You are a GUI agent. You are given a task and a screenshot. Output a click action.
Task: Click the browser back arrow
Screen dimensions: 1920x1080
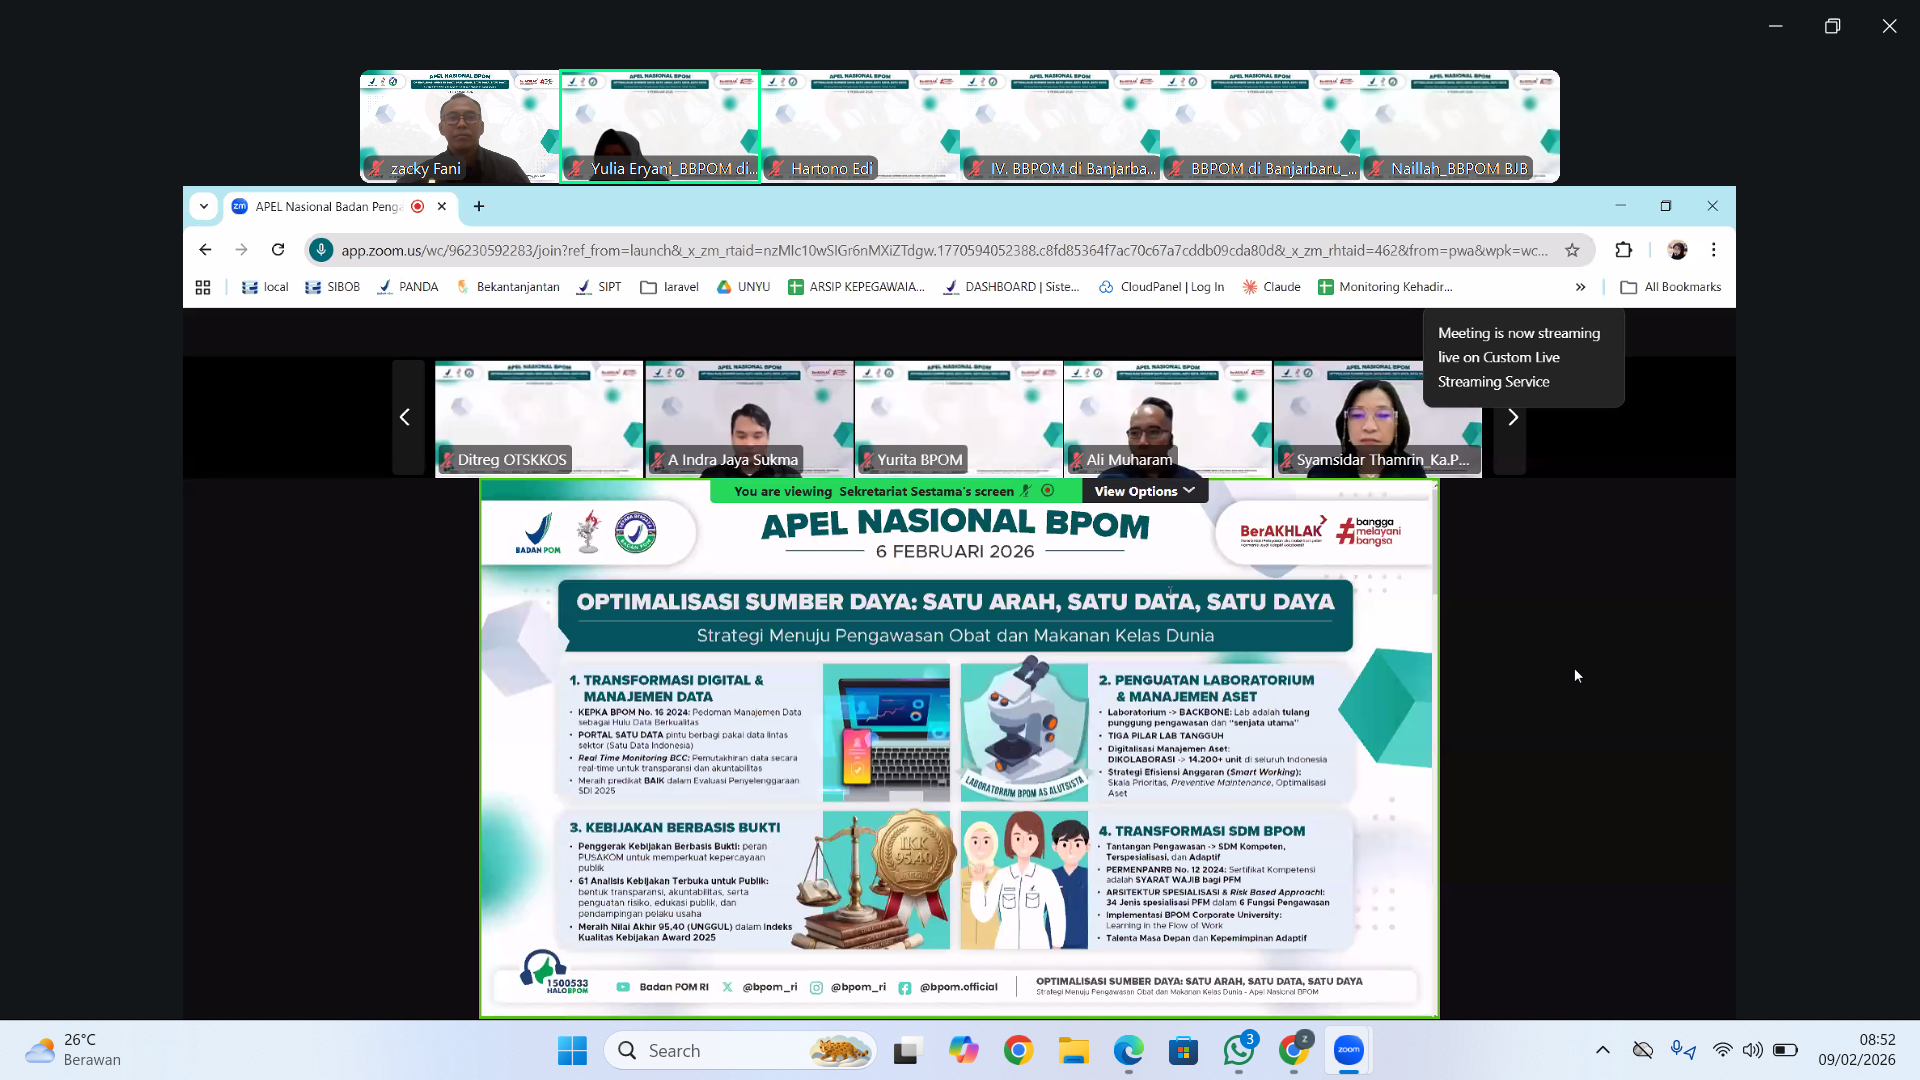205,250
